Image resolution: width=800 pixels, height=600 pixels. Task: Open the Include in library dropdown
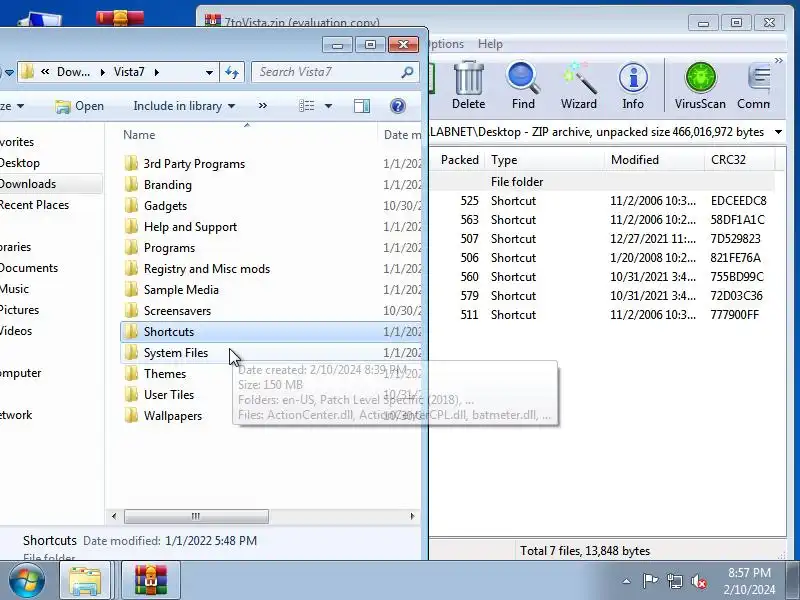click(x=184, y=106)
